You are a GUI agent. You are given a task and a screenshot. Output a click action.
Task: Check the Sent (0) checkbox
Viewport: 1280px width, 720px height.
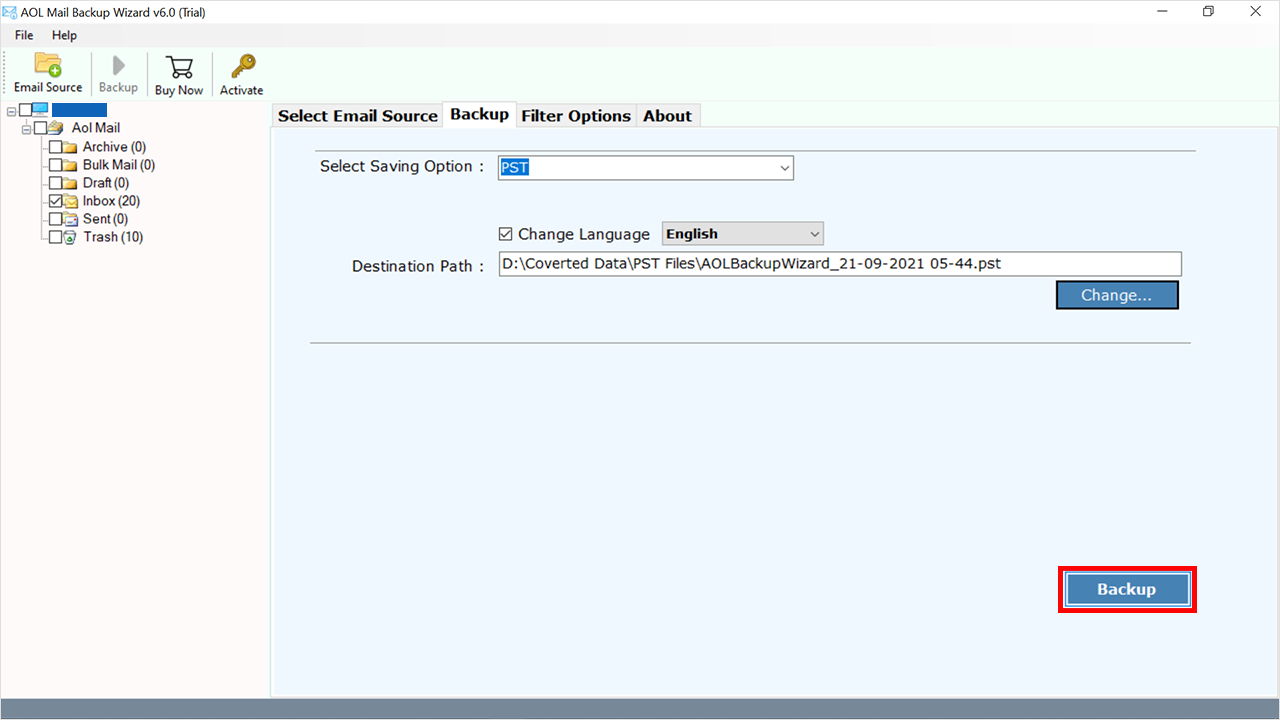(55, 219)
